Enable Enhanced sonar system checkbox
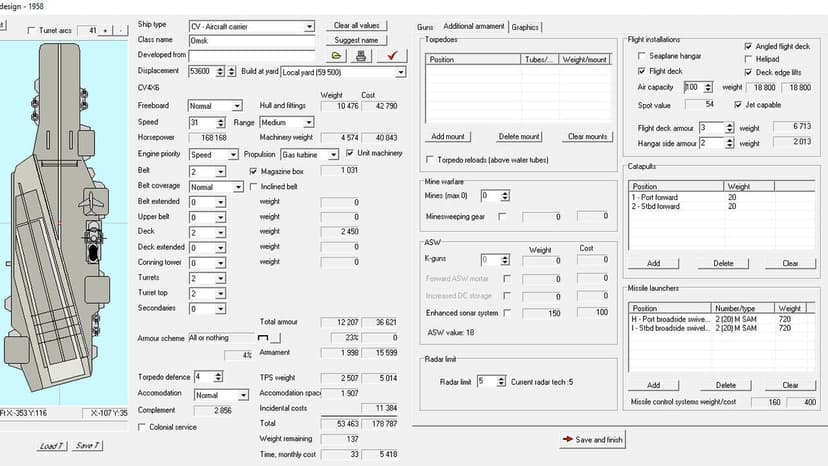Image resolution: width=828 pixels, height=466 pixels. 507,313
